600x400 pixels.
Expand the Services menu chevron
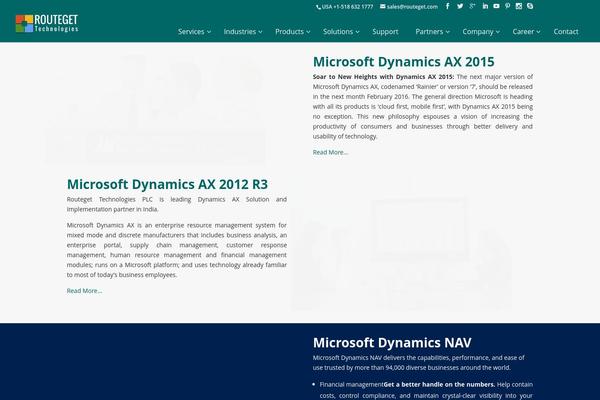point(209,32)
